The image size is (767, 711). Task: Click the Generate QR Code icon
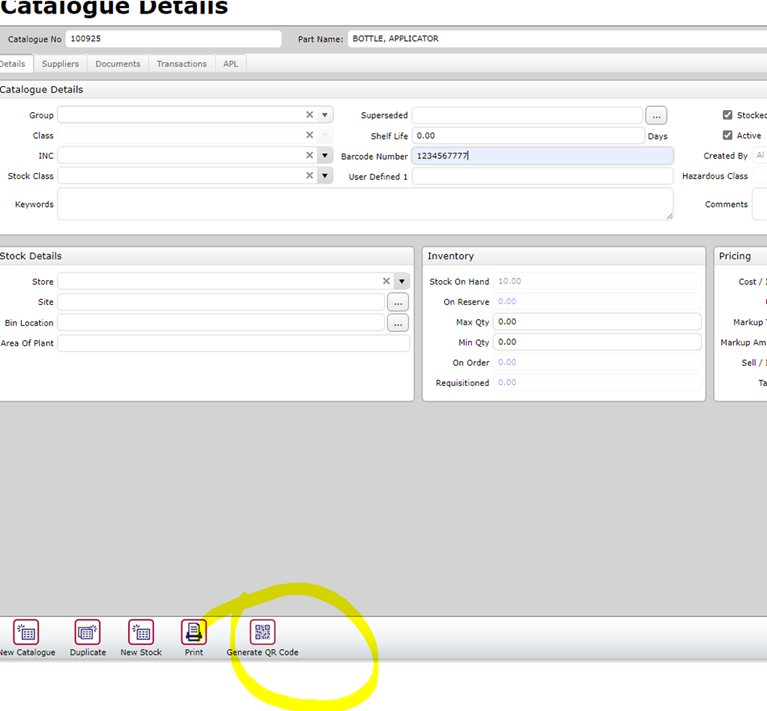(262, 632)
